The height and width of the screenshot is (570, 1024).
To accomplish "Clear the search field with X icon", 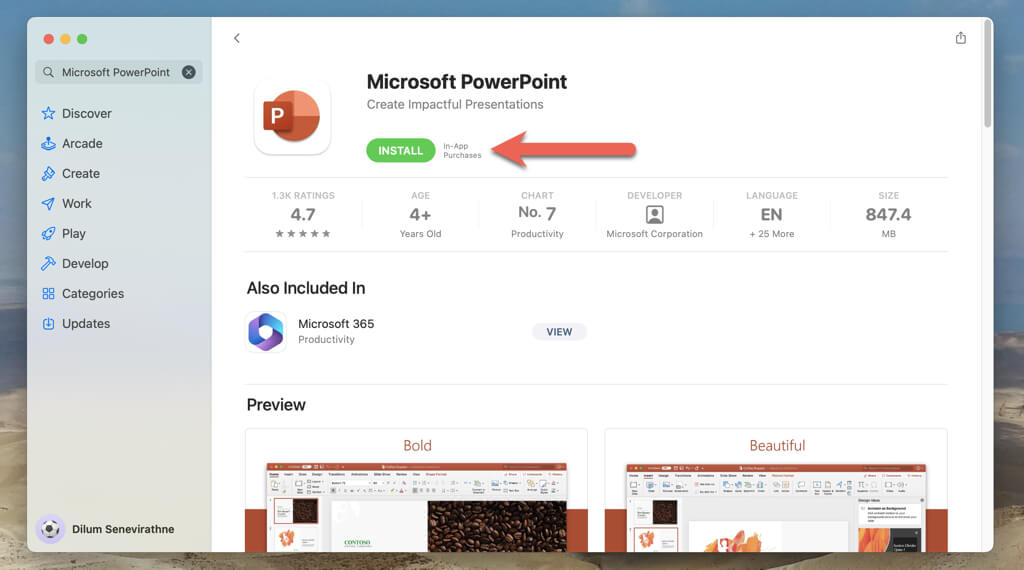I will pos(189,72).
